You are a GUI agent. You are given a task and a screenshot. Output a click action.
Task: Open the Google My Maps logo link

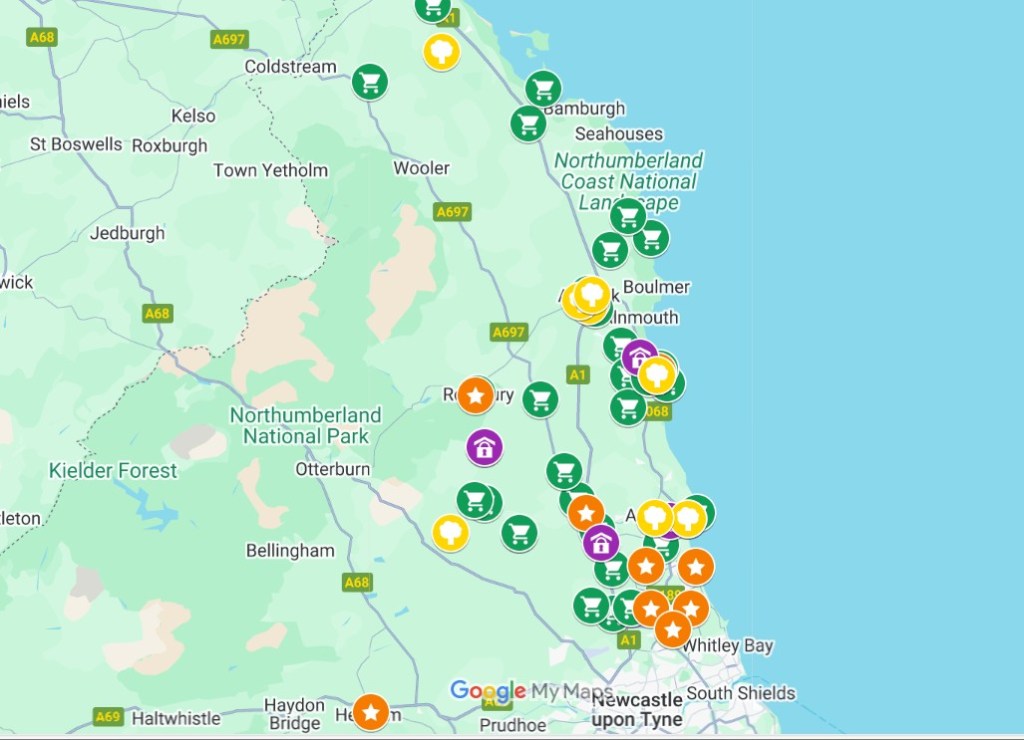click(x=531, y=690)
